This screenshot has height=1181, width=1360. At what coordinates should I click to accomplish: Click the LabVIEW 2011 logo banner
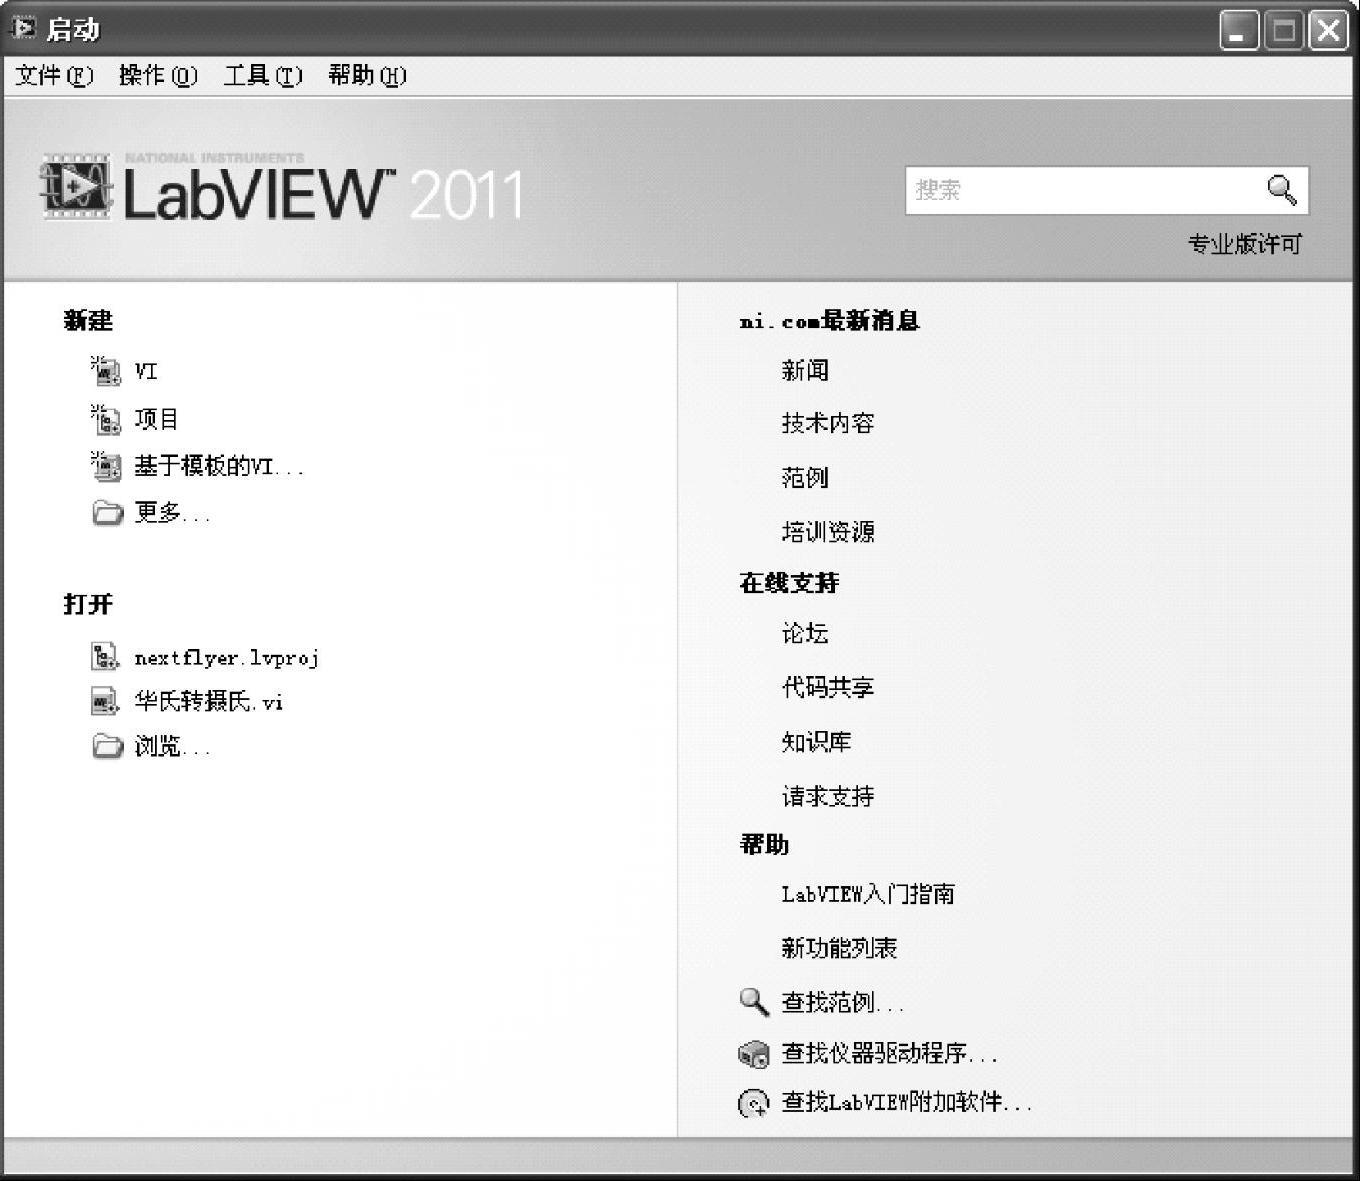(x=282, y=188)
